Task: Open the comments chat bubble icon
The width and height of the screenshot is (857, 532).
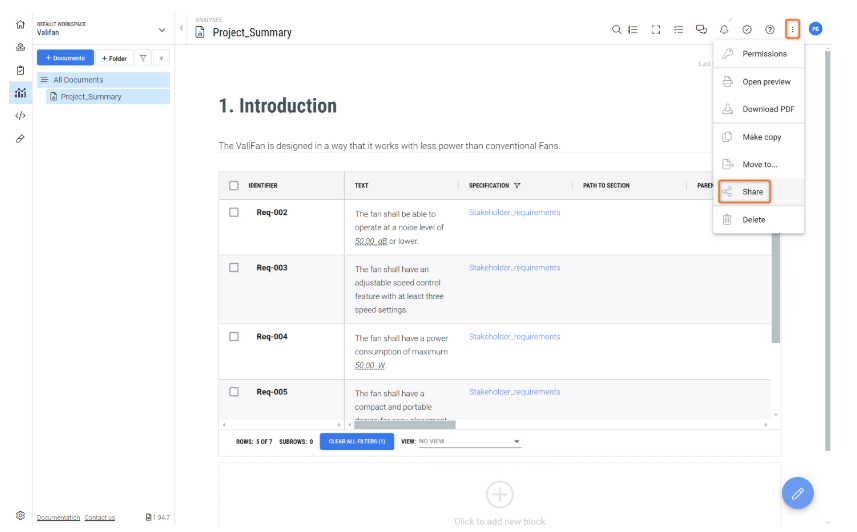Action: 701,30
